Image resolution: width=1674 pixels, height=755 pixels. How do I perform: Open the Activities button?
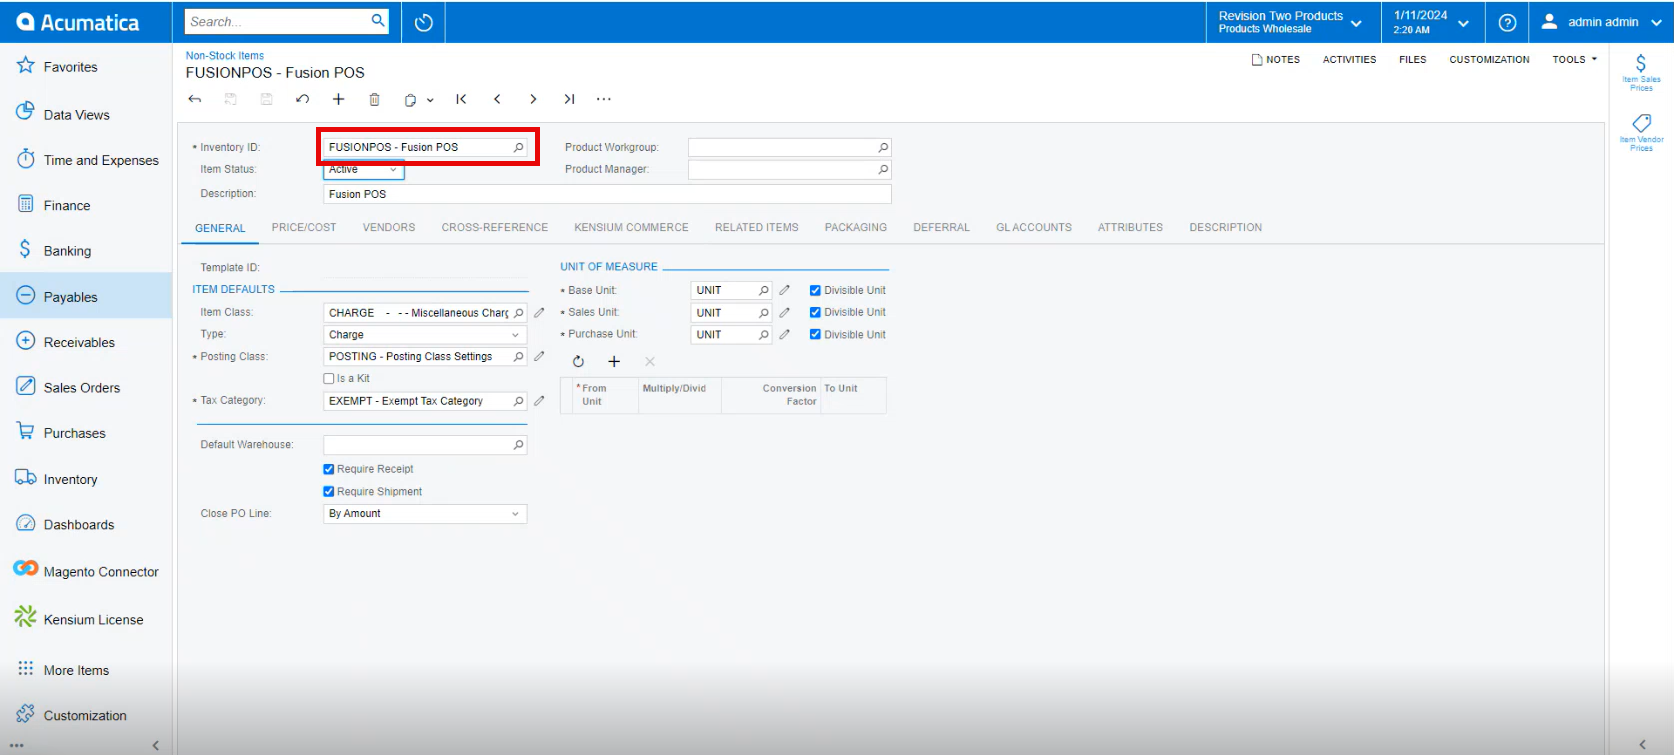(1350, 60)
